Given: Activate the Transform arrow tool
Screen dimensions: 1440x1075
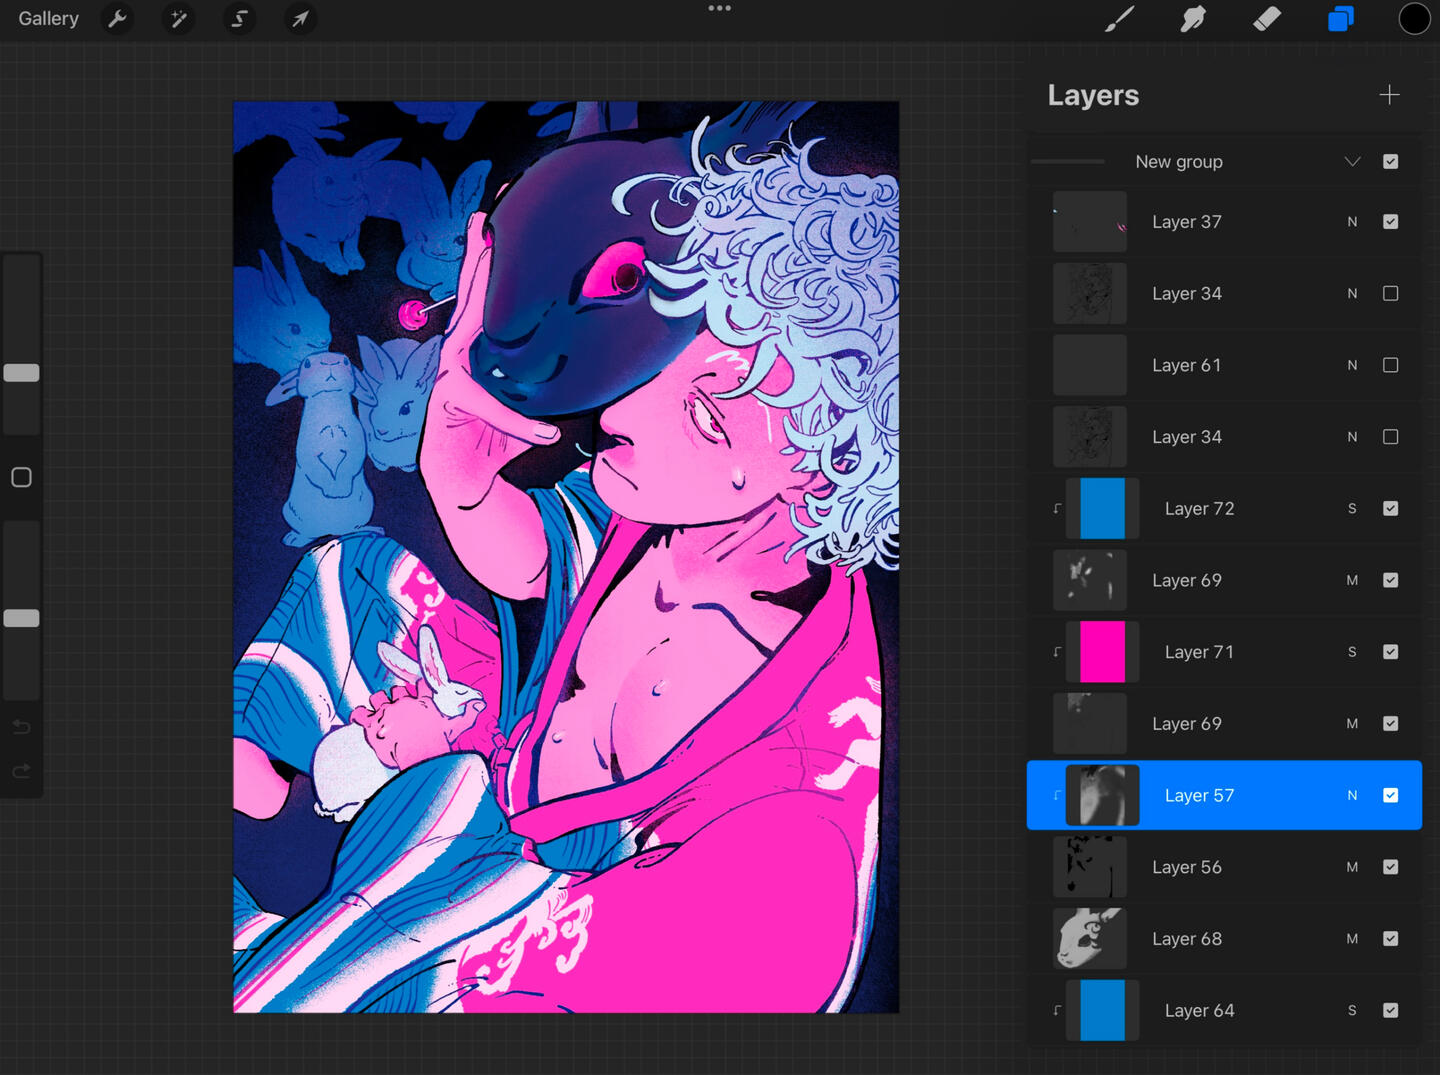Looking at the screenshot, I should [x=300, y=19].
